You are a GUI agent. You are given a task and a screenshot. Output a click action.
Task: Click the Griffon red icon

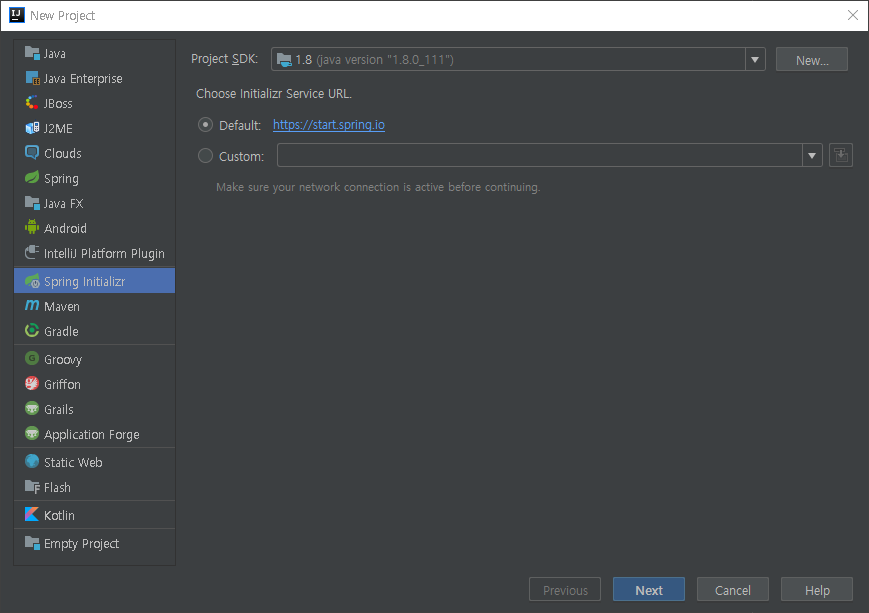(x=32, y=384)
